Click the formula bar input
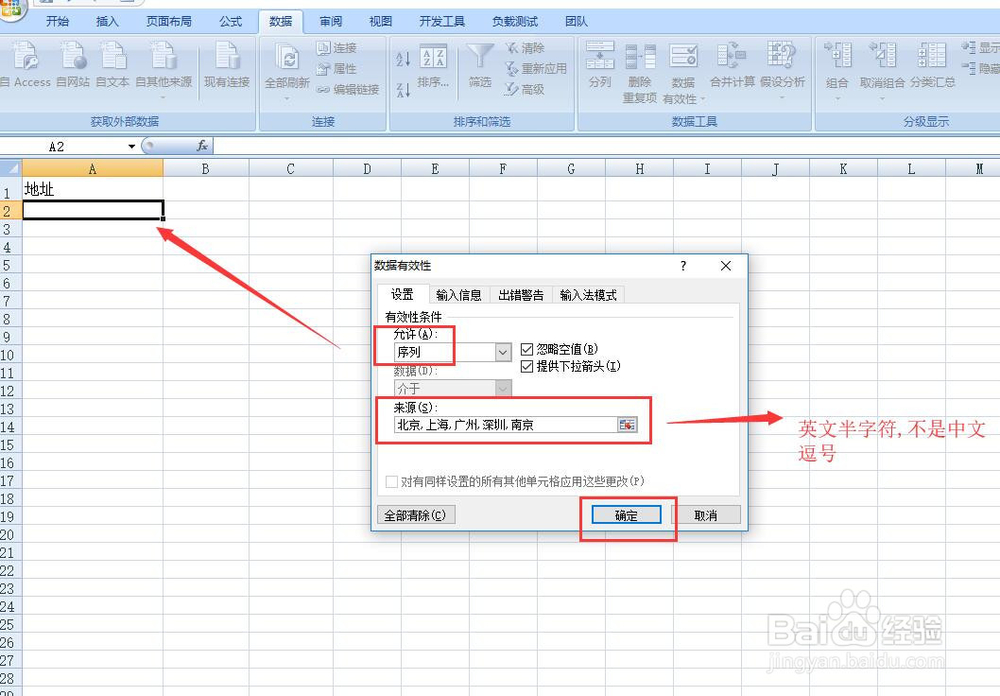Screen dimensions: 1000x696 tap(606, 146)
